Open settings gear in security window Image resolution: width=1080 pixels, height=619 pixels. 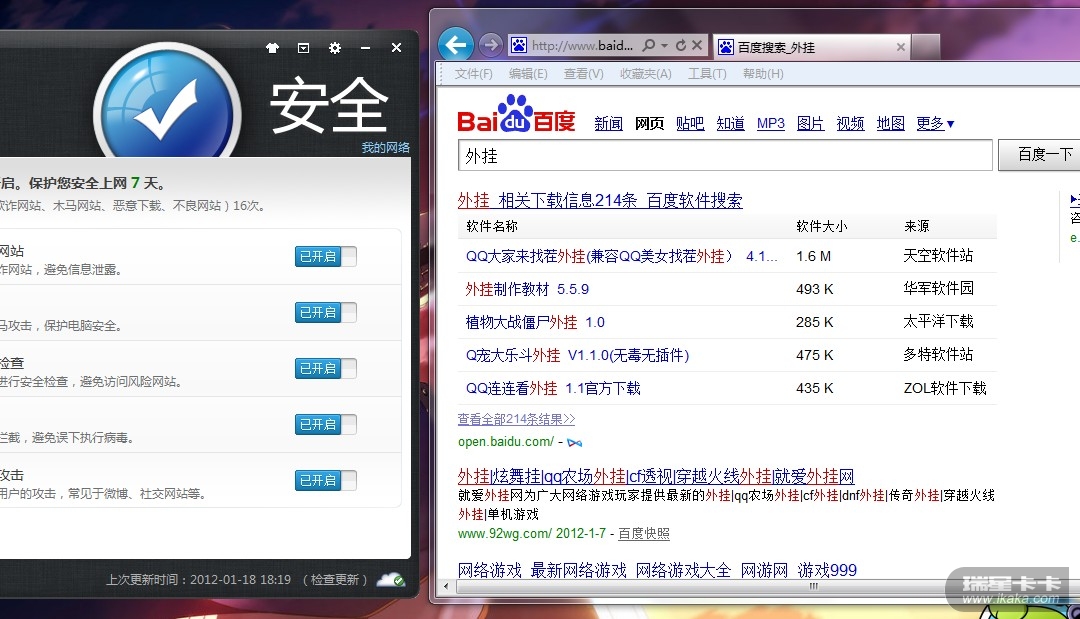click(x=335, y=48)
